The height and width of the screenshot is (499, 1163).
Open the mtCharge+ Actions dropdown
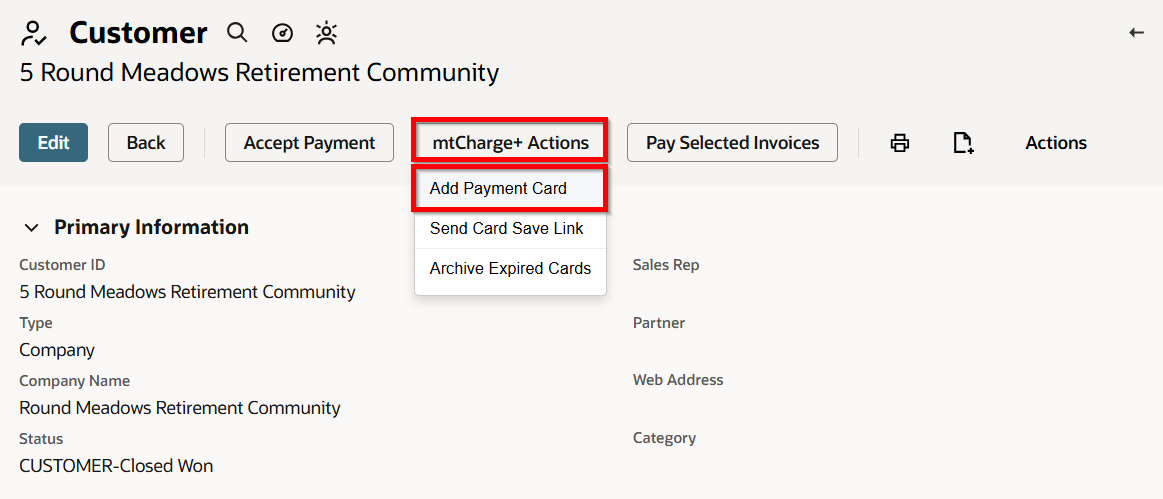510,142
